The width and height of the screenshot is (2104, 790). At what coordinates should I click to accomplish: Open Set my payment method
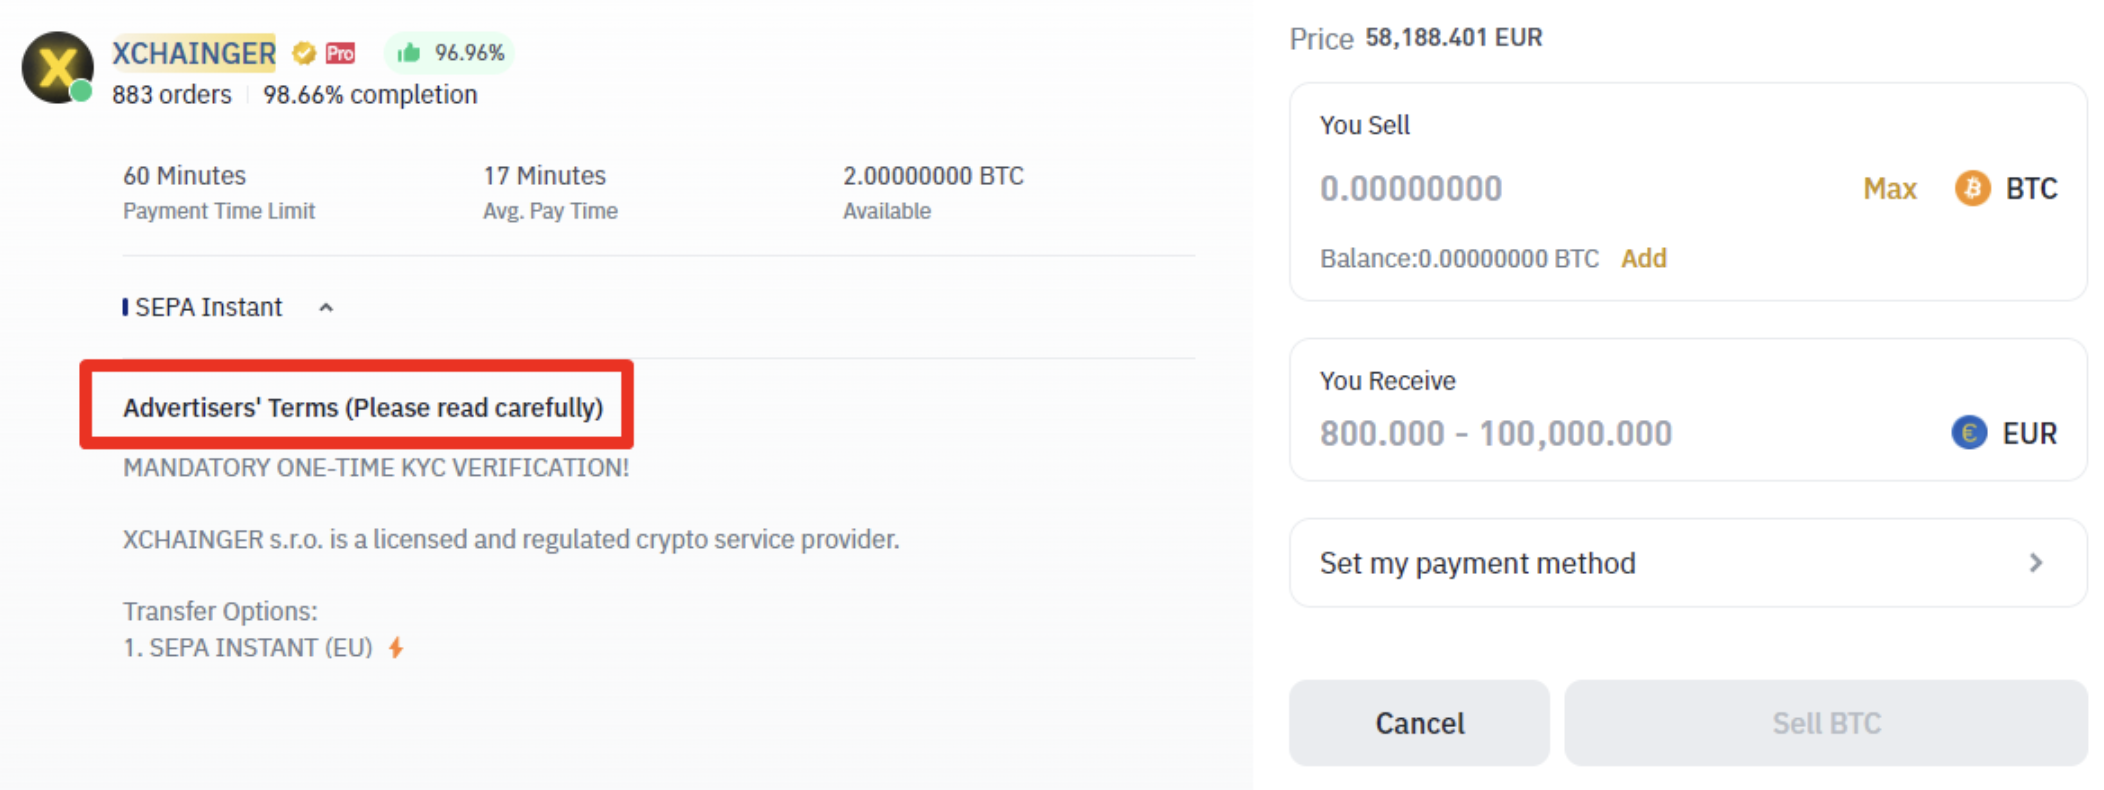tap(1477, 563)
